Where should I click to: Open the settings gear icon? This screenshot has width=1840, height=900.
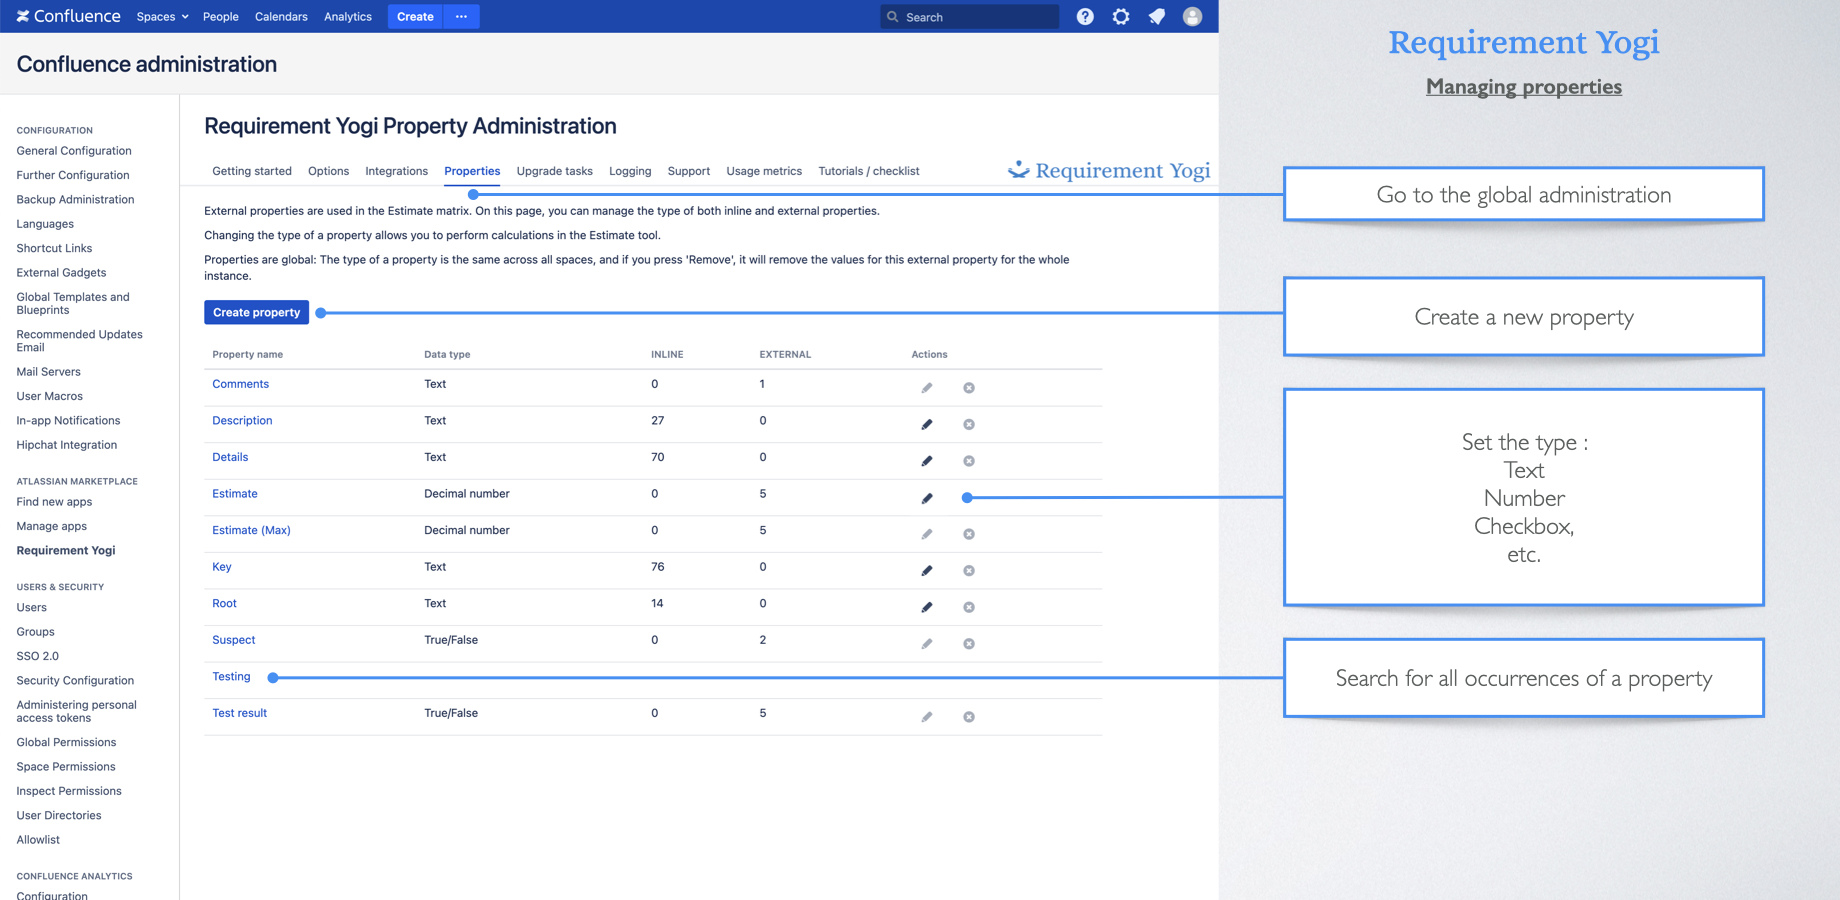(x=1121, y=17)
